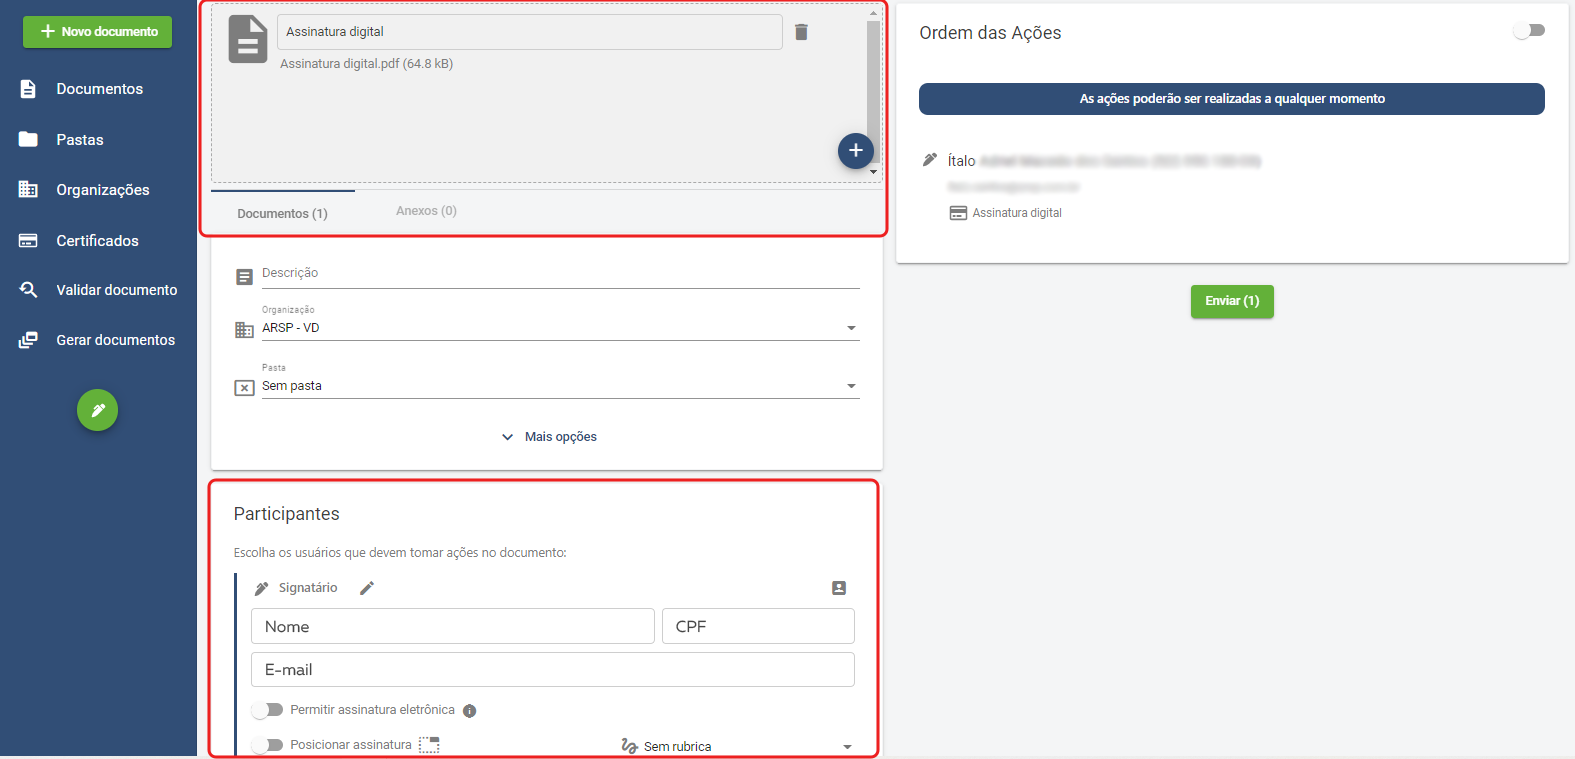Click the Participantes heading
Screen dimensions: 1575x759
tap(286, 514)
